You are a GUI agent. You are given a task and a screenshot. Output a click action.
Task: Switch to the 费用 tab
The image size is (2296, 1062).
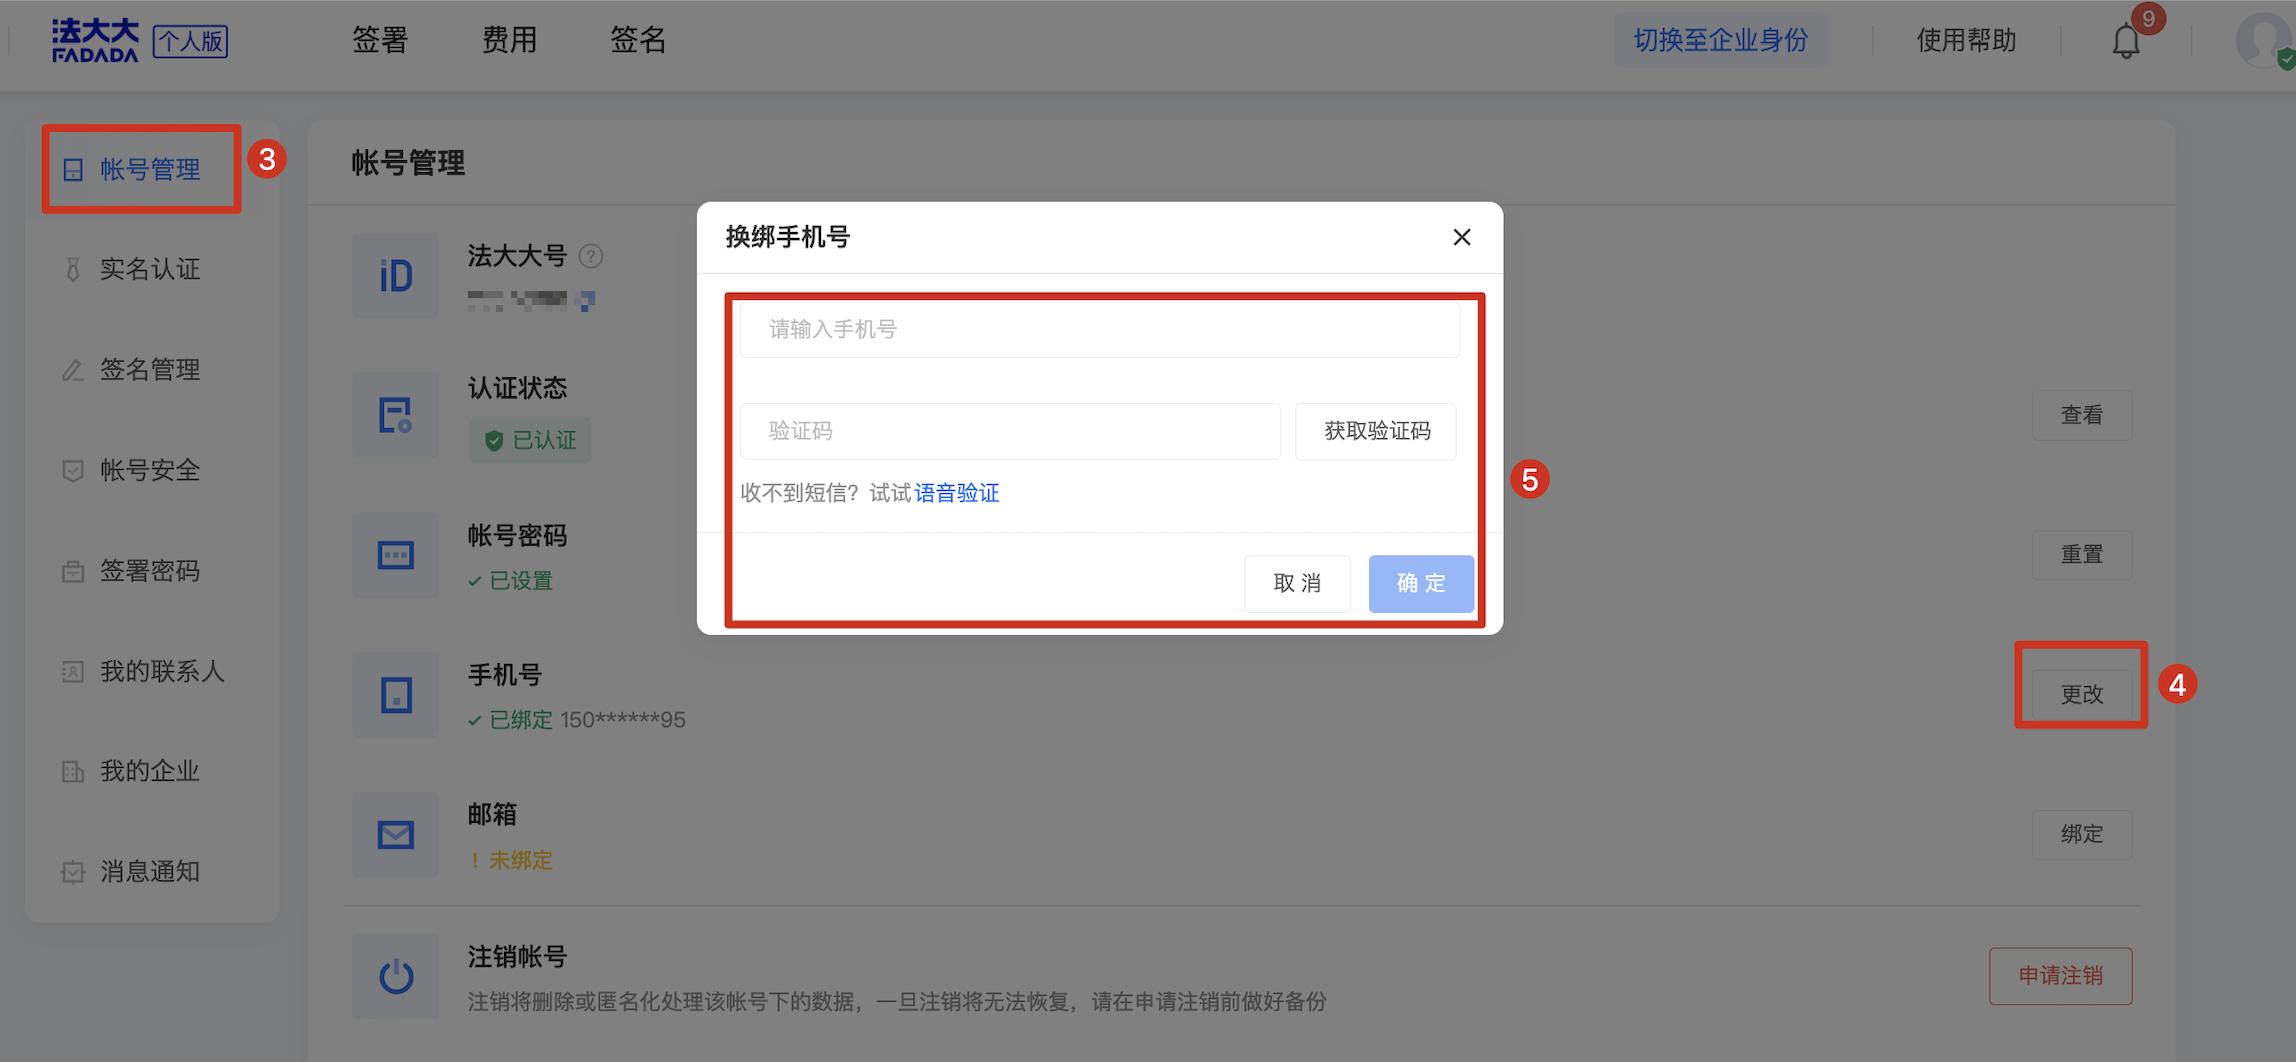coord(508,40)
